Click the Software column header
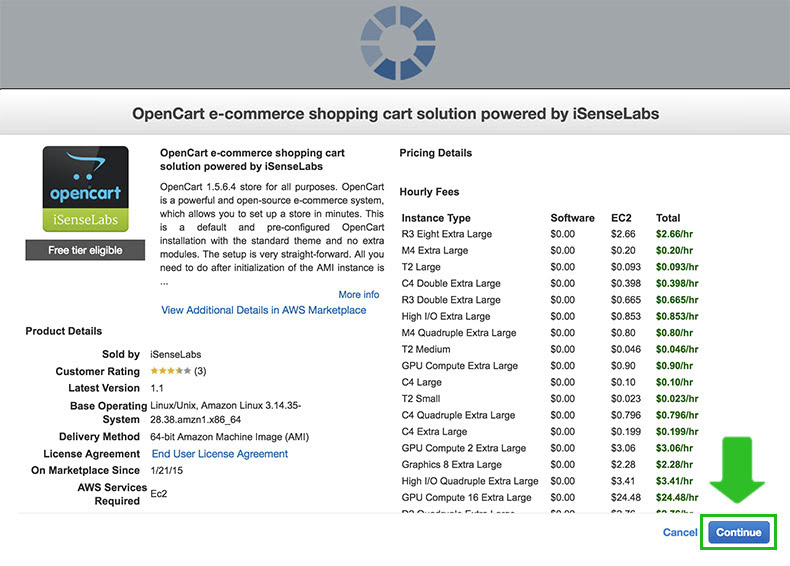The image size is (790, 566). 572,218
